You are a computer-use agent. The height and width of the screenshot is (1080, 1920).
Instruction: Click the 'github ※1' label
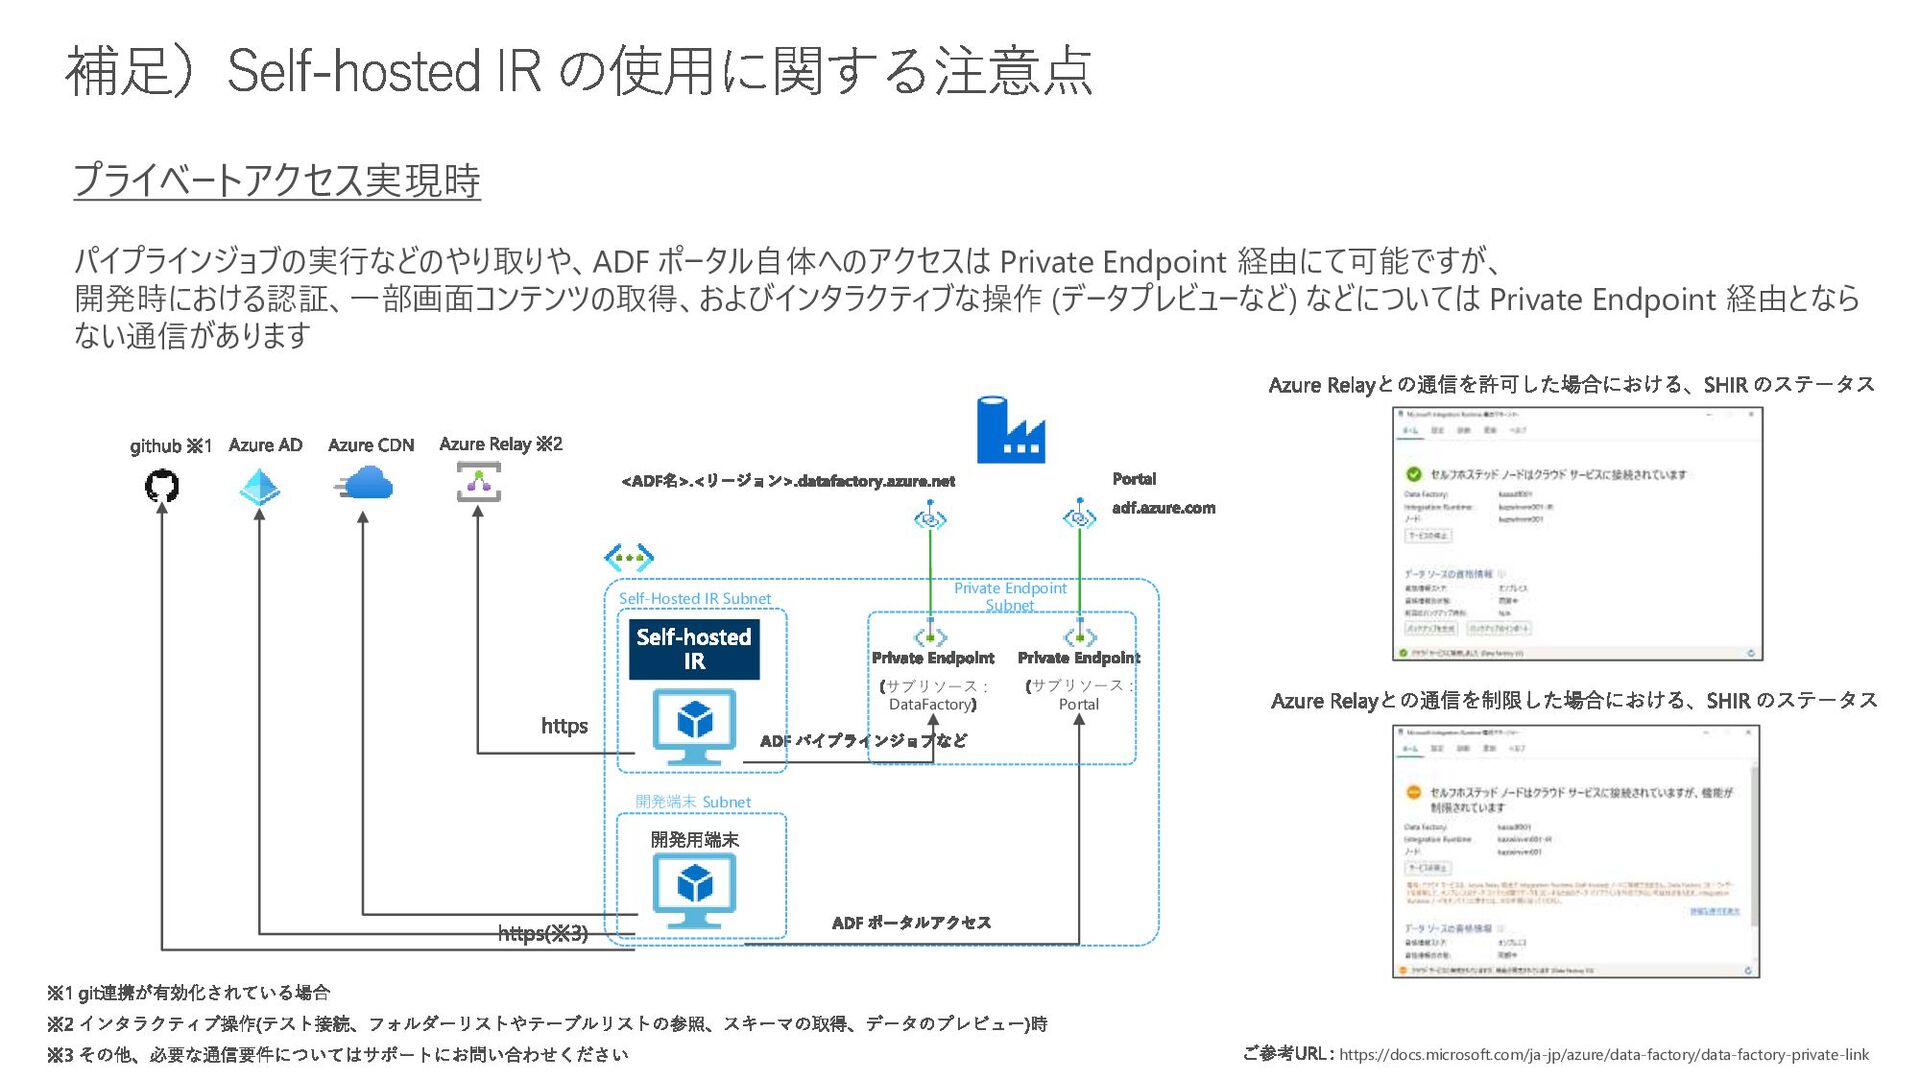point(171,446)
